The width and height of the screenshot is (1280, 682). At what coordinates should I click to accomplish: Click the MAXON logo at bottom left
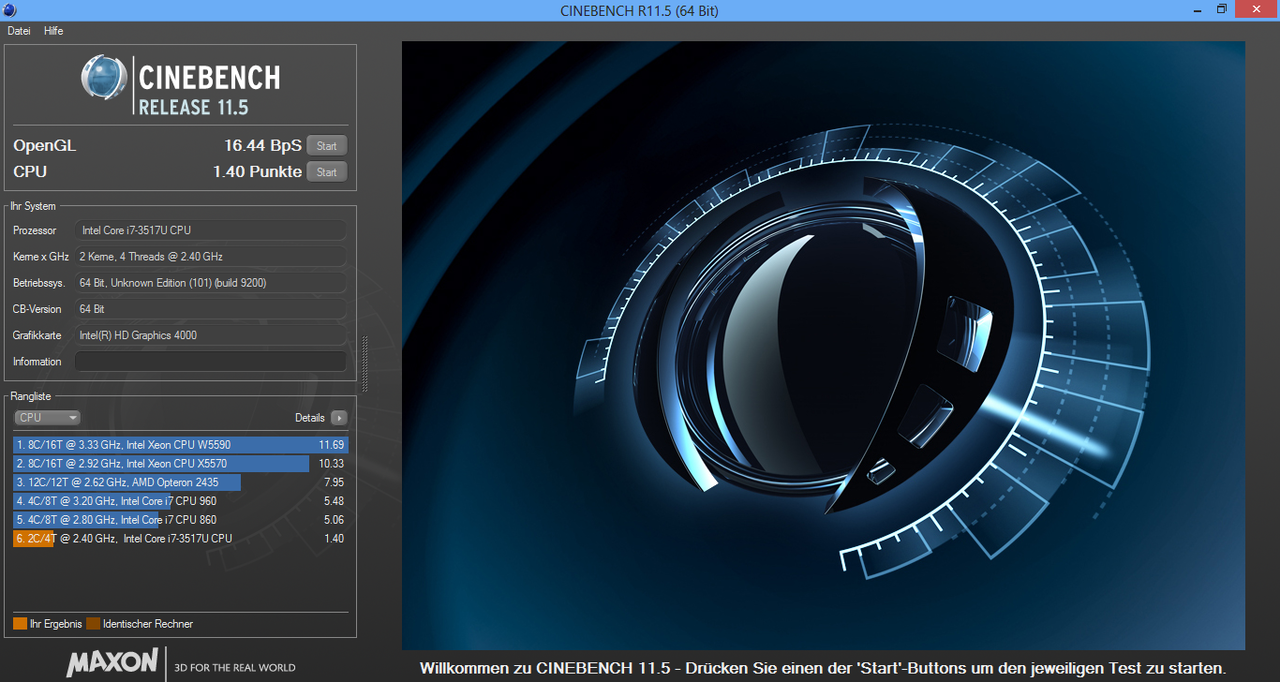tap(112, 662)
